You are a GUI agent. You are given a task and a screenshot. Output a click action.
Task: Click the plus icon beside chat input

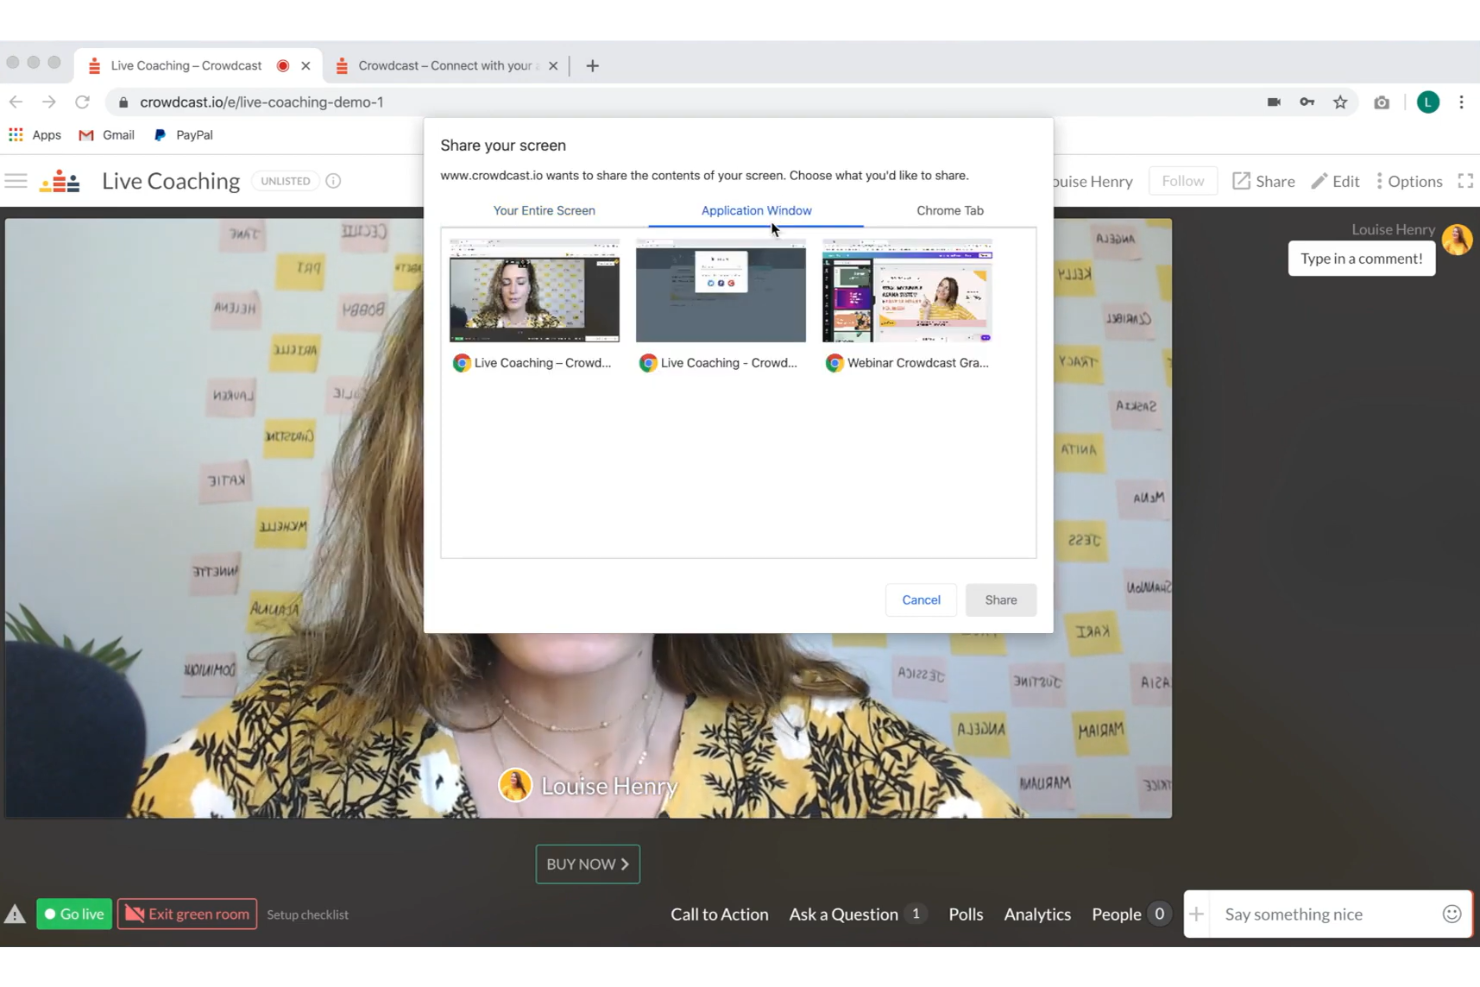click(x=1196, y=914)
